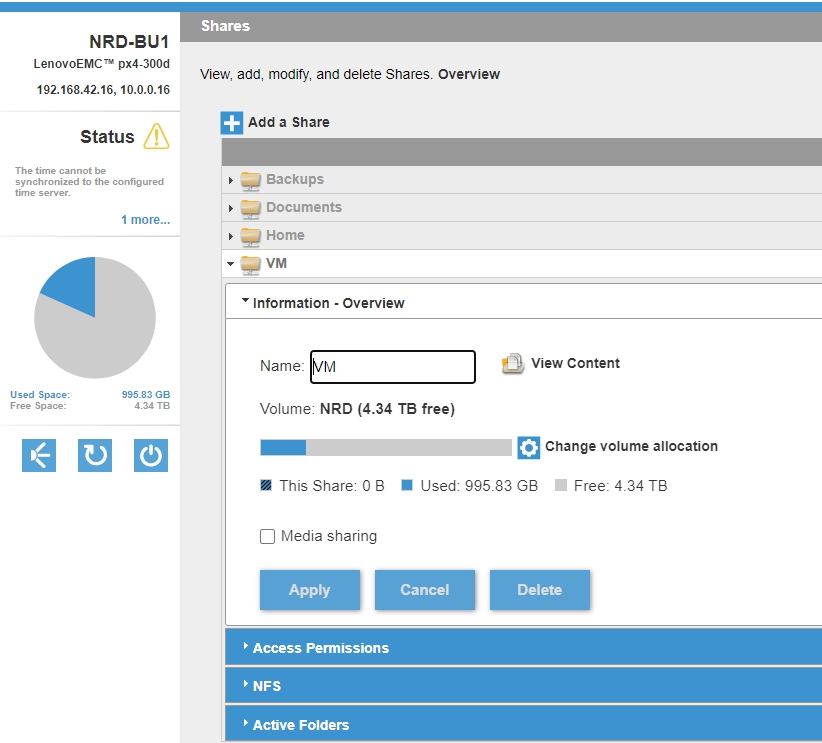822x743 pixels.
Task: Click the Change volume allocation gear icon
Action: point(528,447)
